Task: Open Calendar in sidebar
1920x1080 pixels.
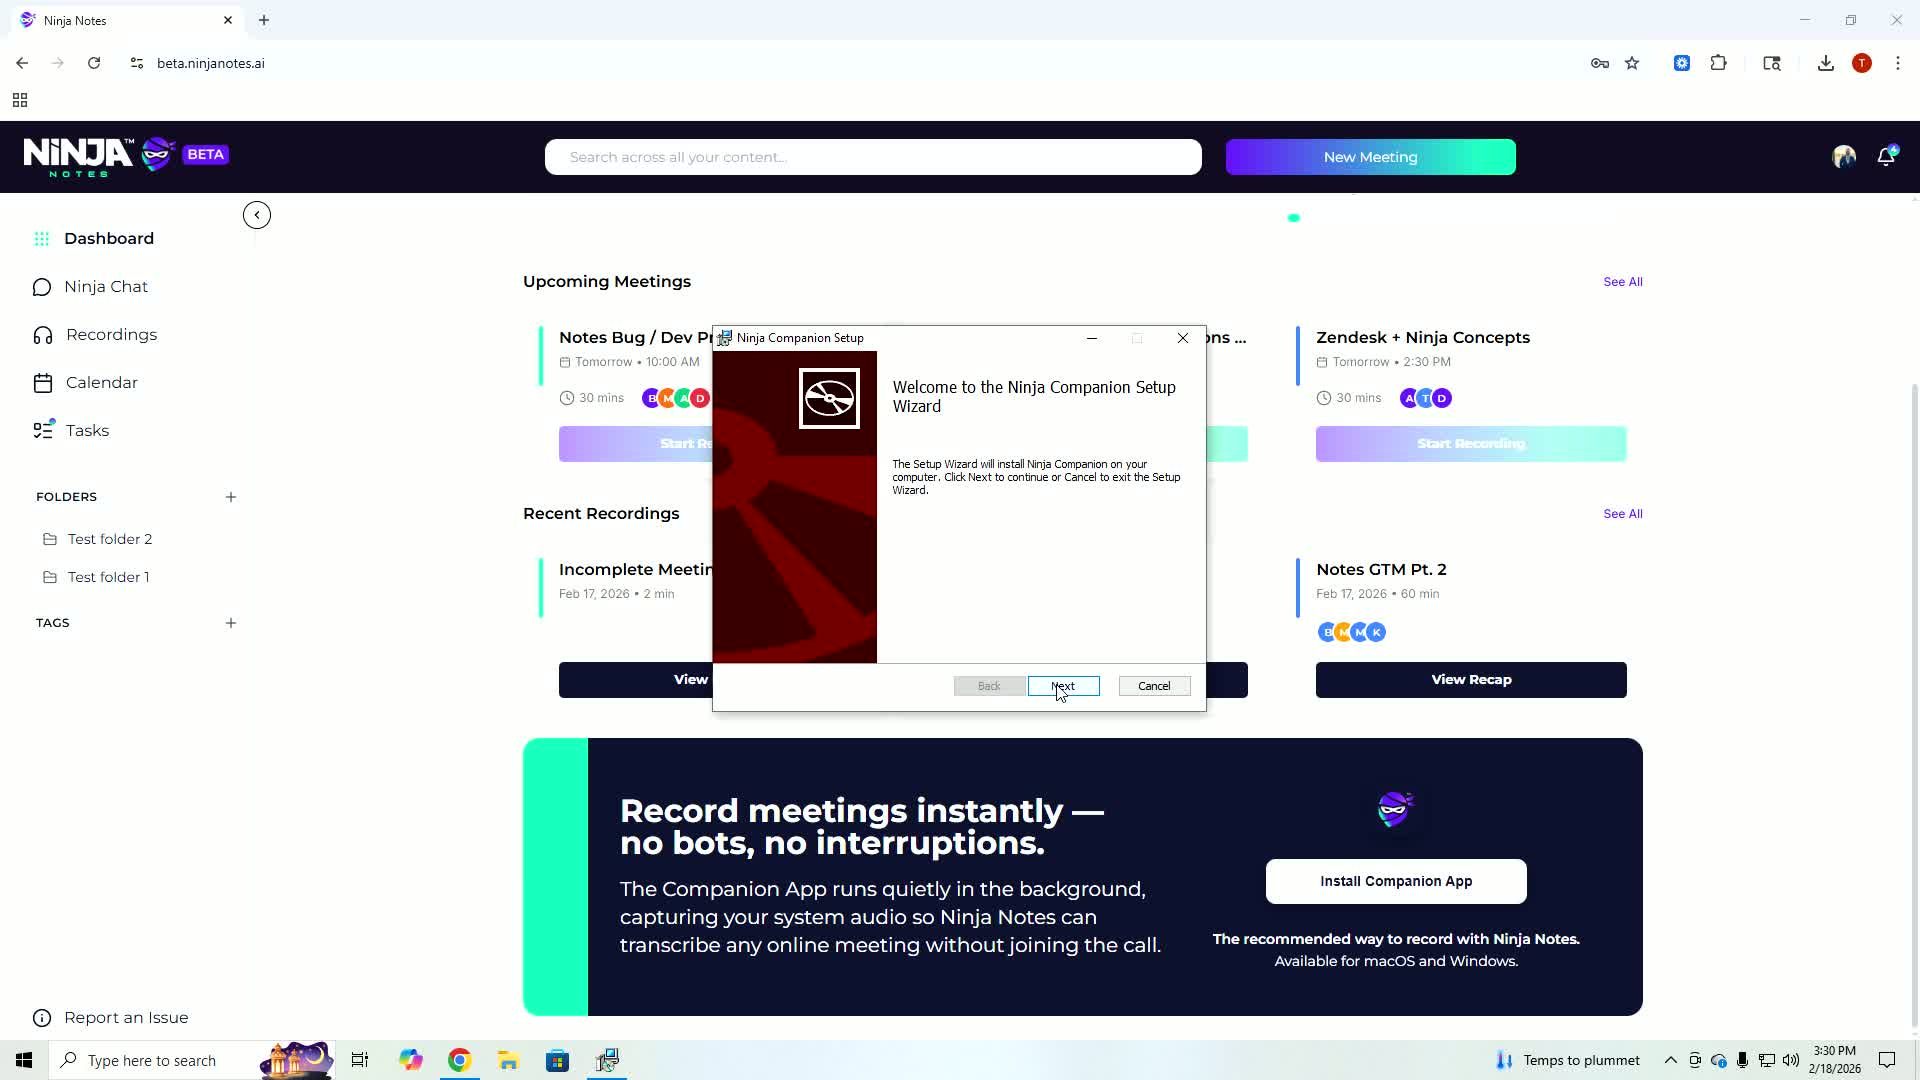Action: [x=102, y=383]
